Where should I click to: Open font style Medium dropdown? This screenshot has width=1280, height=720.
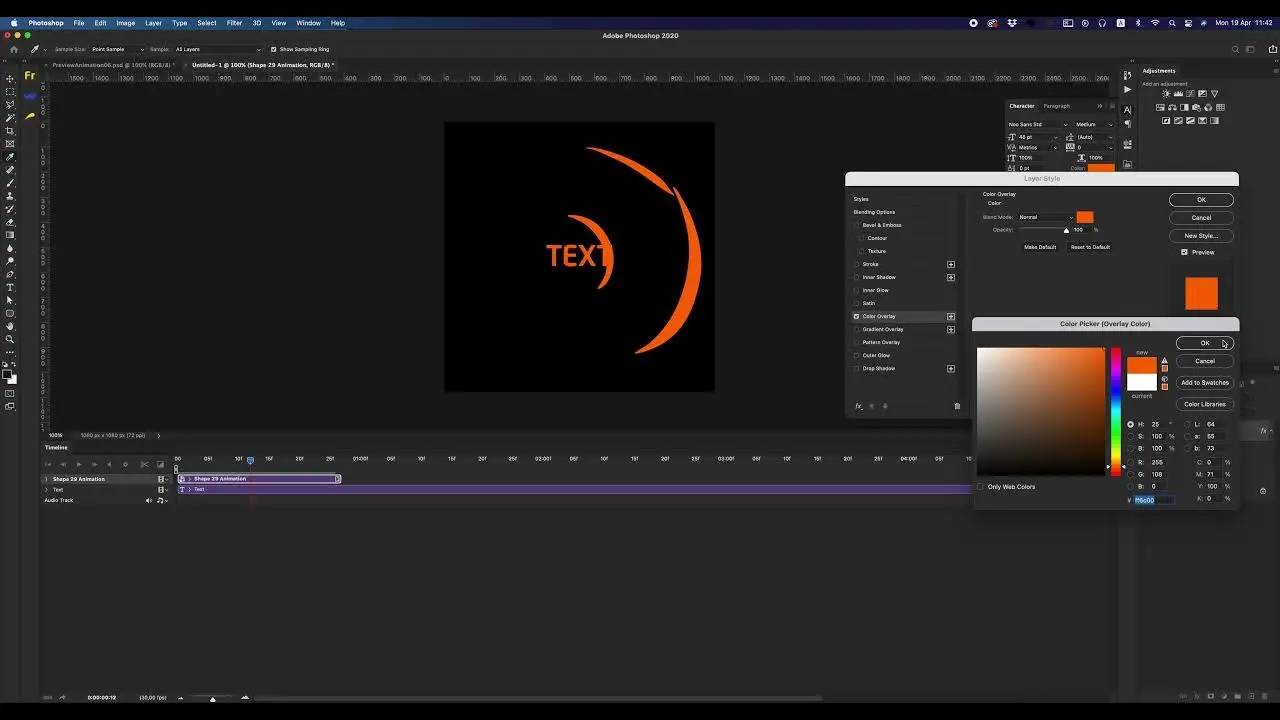(1094, 124)
